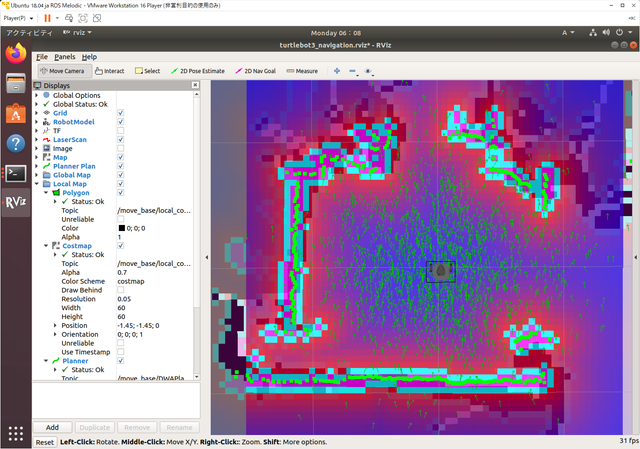The height and width of the screenshot is (449, 640).
Task: Select the Interact tool
Action: (x=109, y=71)
